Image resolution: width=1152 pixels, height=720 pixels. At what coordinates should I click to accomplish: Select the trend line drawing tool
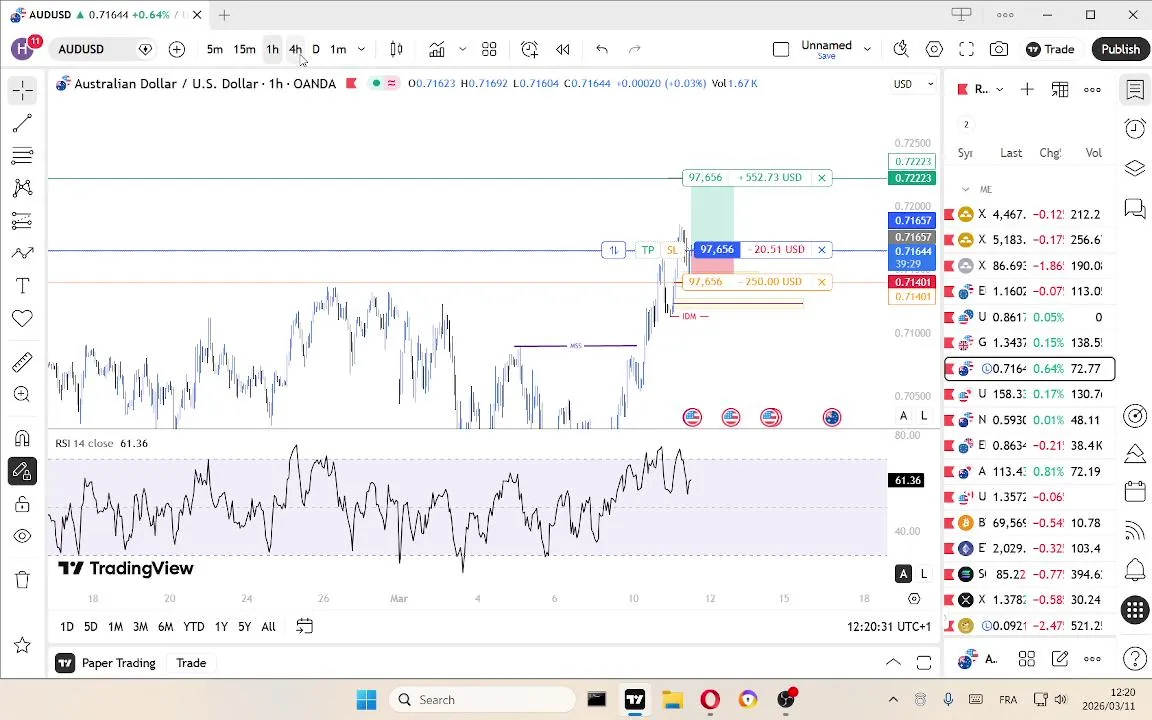[x=22, y=123]
